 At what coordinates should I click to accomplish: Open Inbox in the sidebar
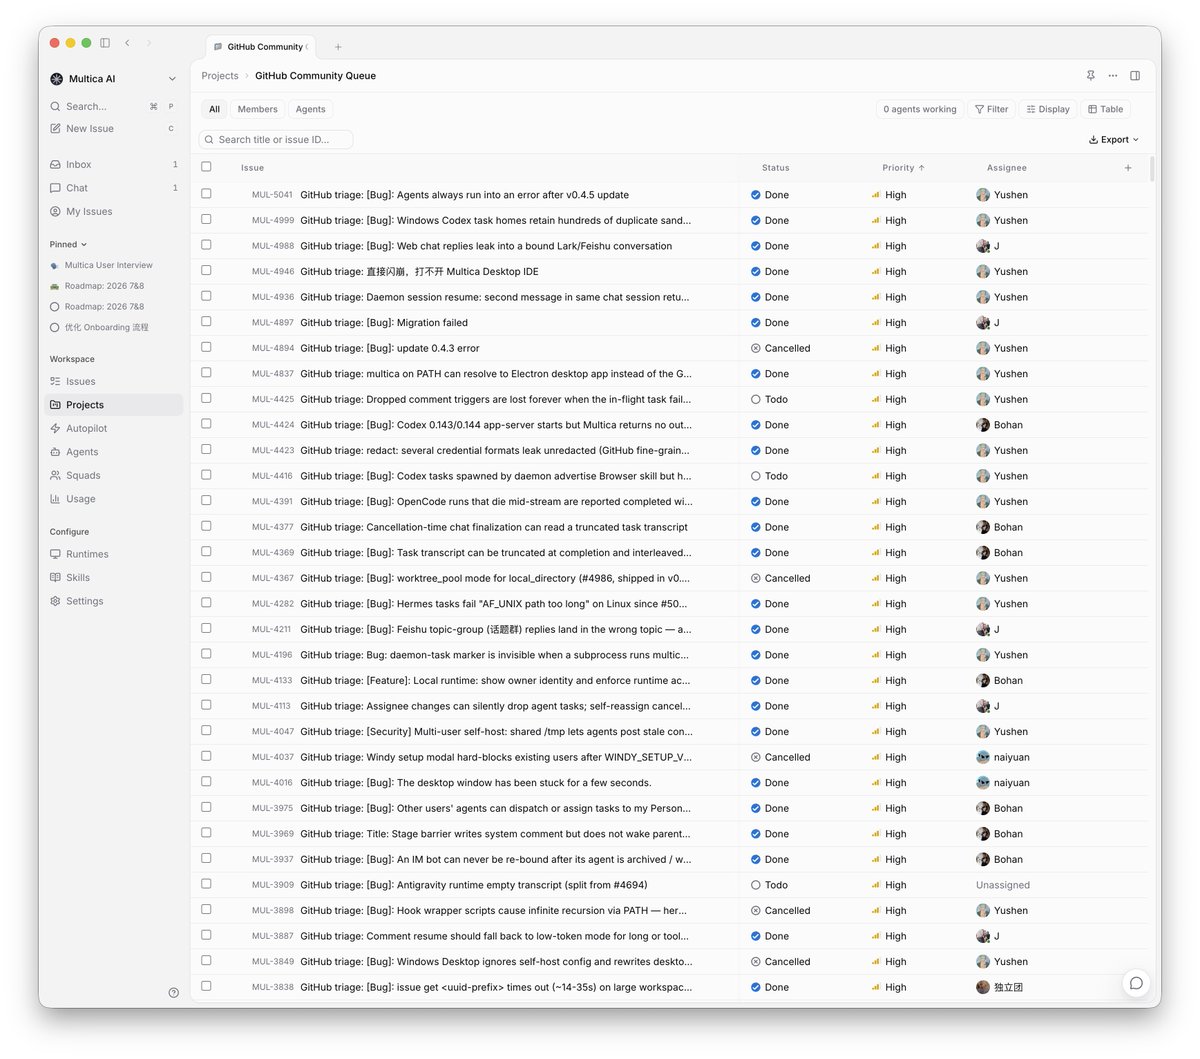pos(114,164)
